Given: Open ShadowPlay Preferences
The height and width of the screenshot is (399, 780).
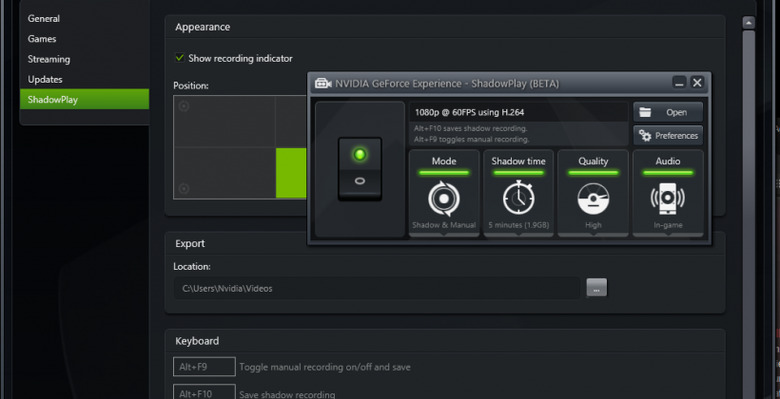Looking at the screenshot, I should [x=668, y=135].
